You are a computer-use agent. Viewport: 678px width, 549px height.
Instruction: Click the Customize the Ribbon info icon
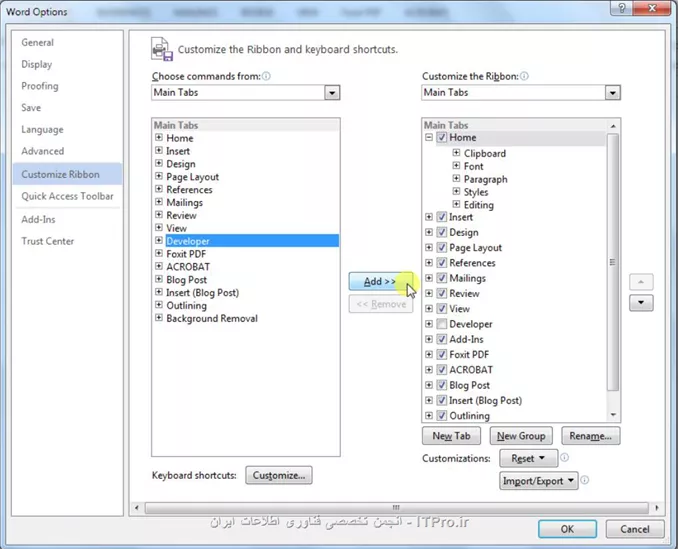tap(524, 76)
